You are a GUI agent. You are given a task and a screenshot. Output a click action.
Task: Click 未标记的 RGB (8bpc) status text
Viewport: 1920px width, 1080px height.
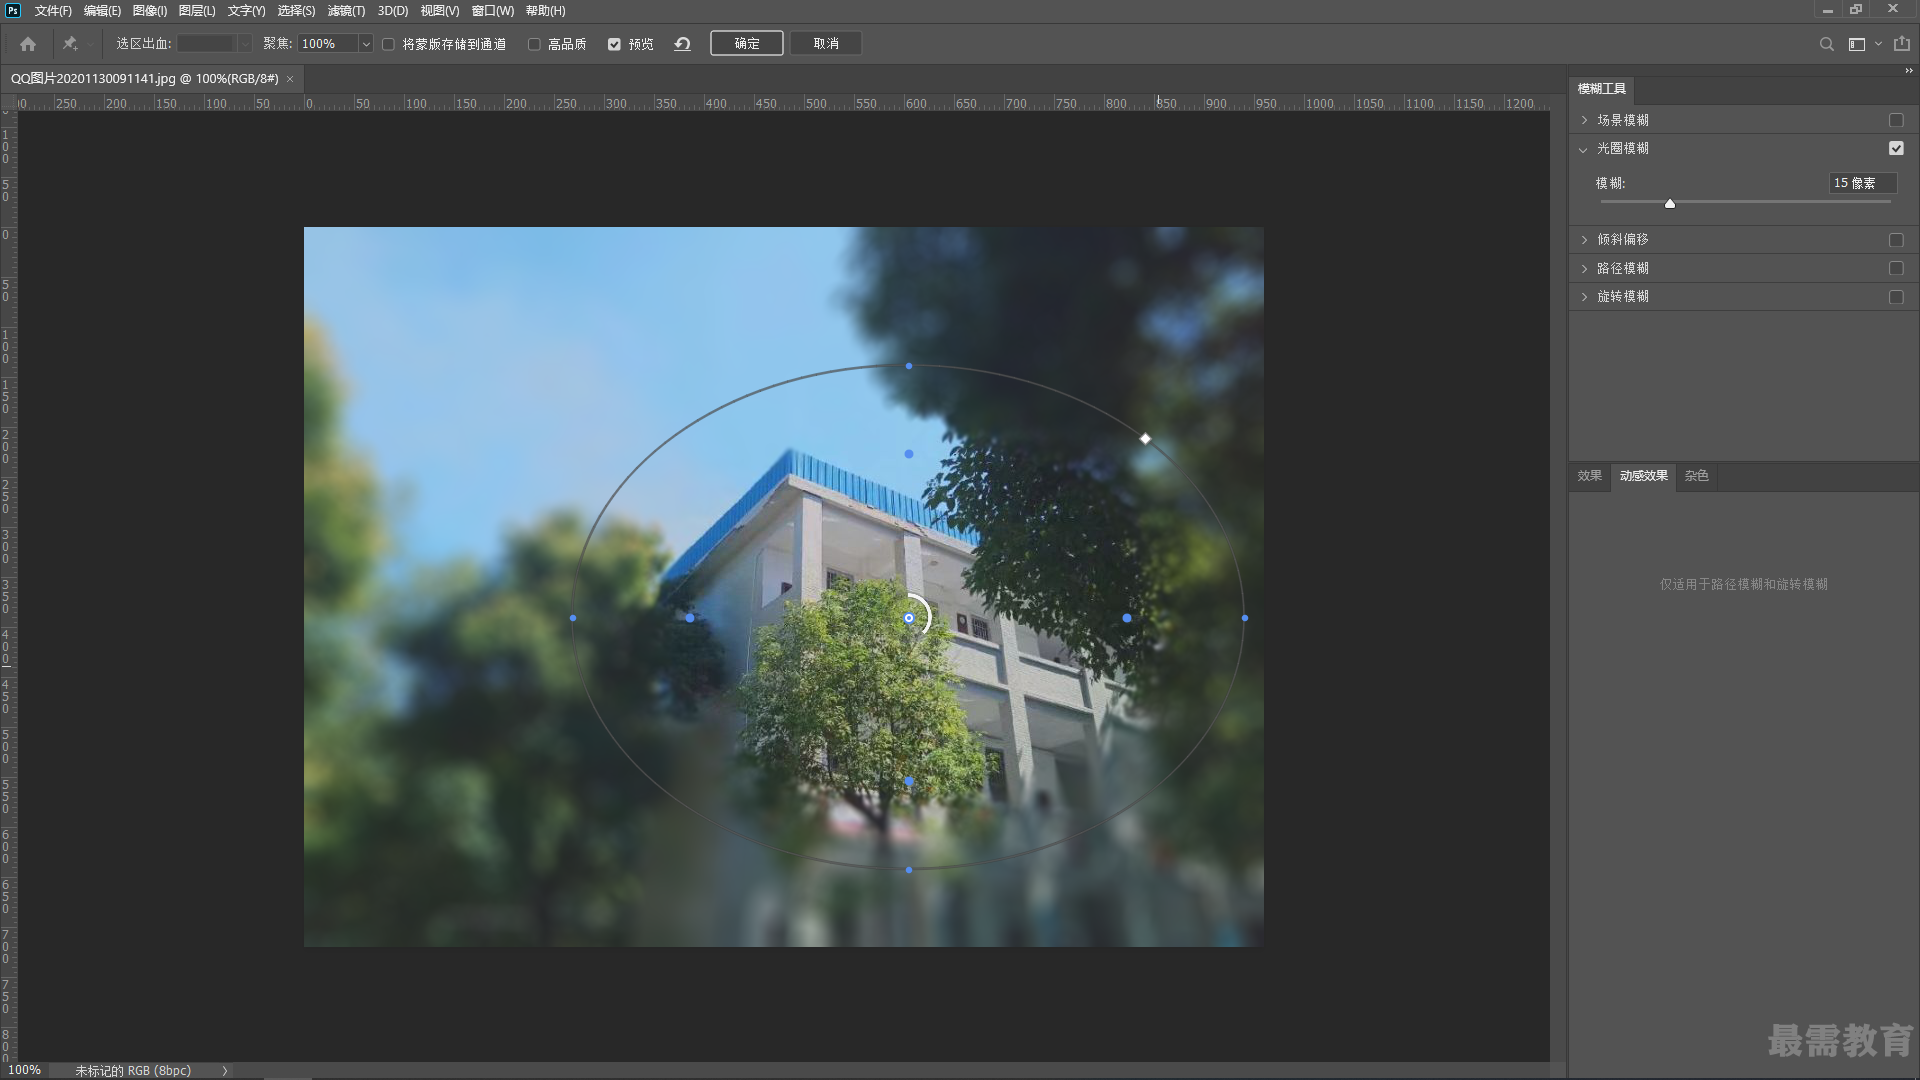tap(133, 1070)
